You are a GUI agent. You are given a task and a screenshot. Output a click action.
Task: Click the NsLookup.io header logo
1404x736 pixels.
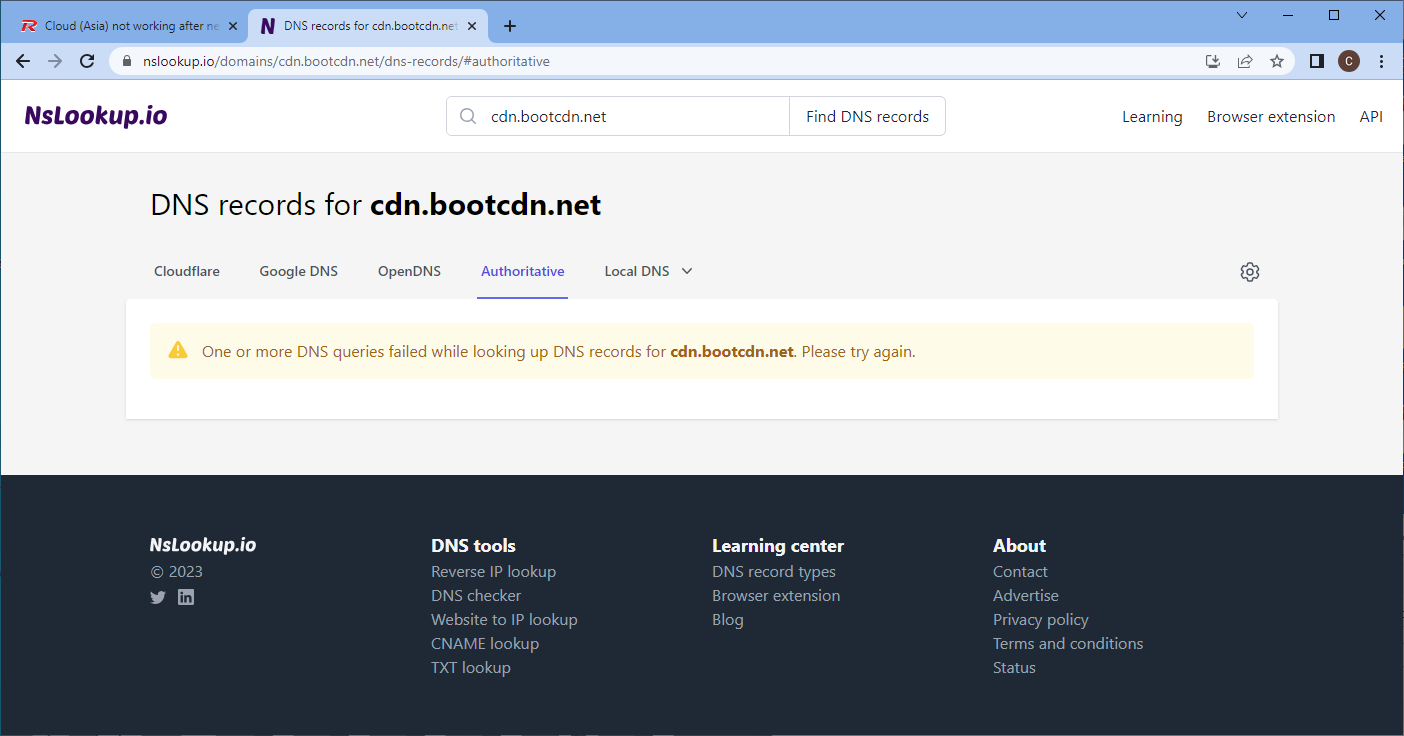(x=96, y=116)
